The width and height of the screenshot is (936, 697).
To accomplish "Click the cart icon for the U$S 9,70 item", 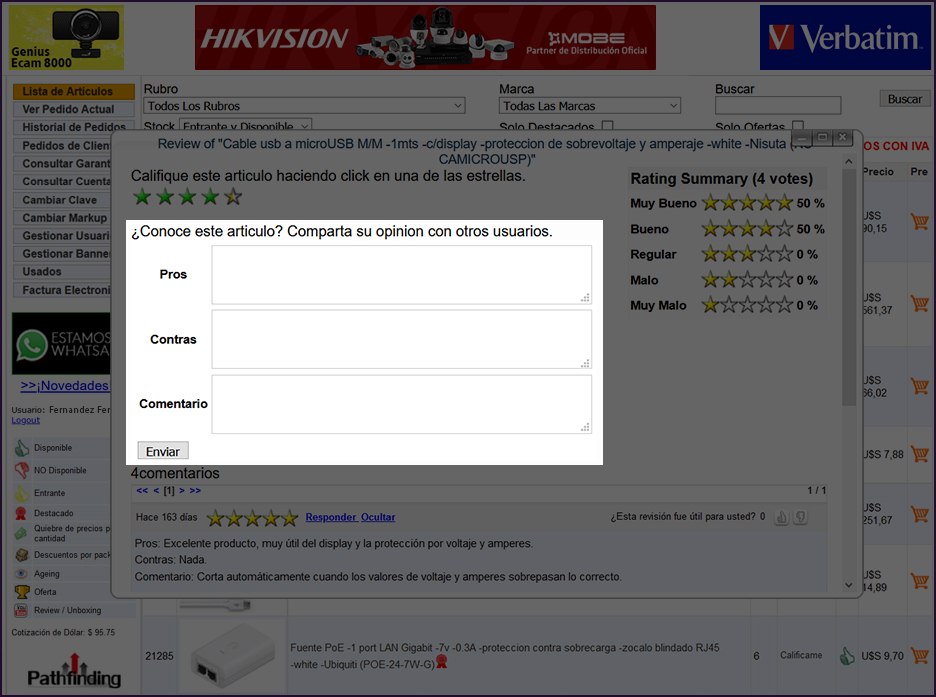I will click(x=918, y=656).
